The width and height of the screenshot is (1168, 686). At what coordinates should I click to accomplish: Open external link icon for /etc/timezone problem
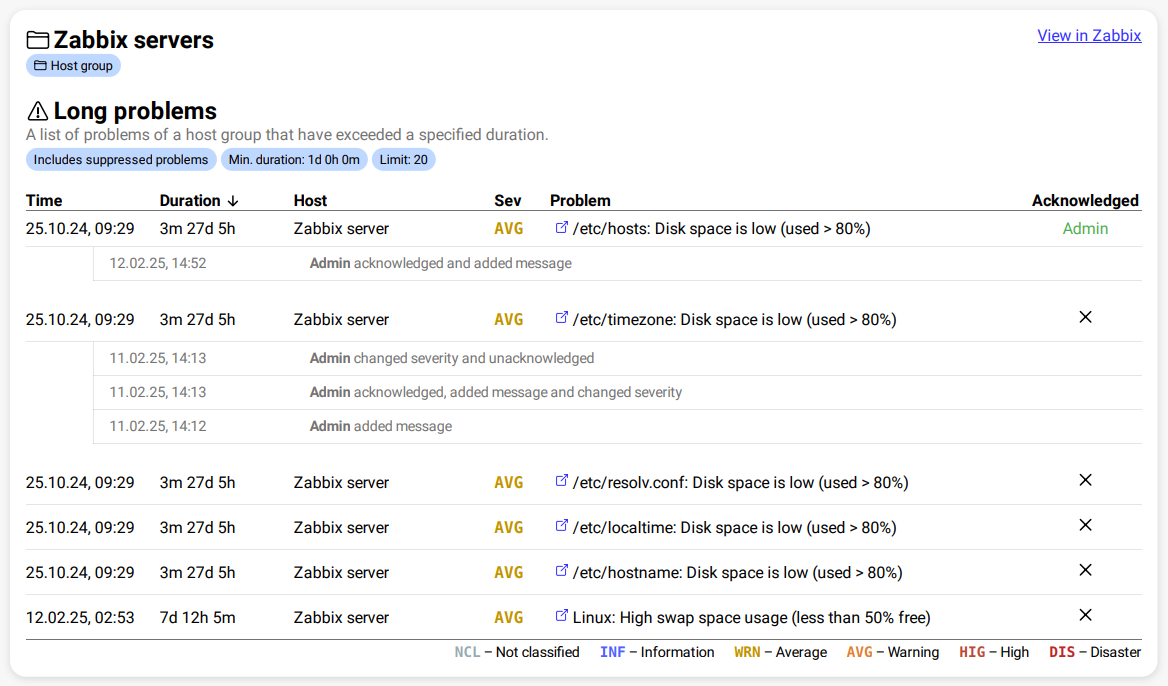click(x=561, y=319)
